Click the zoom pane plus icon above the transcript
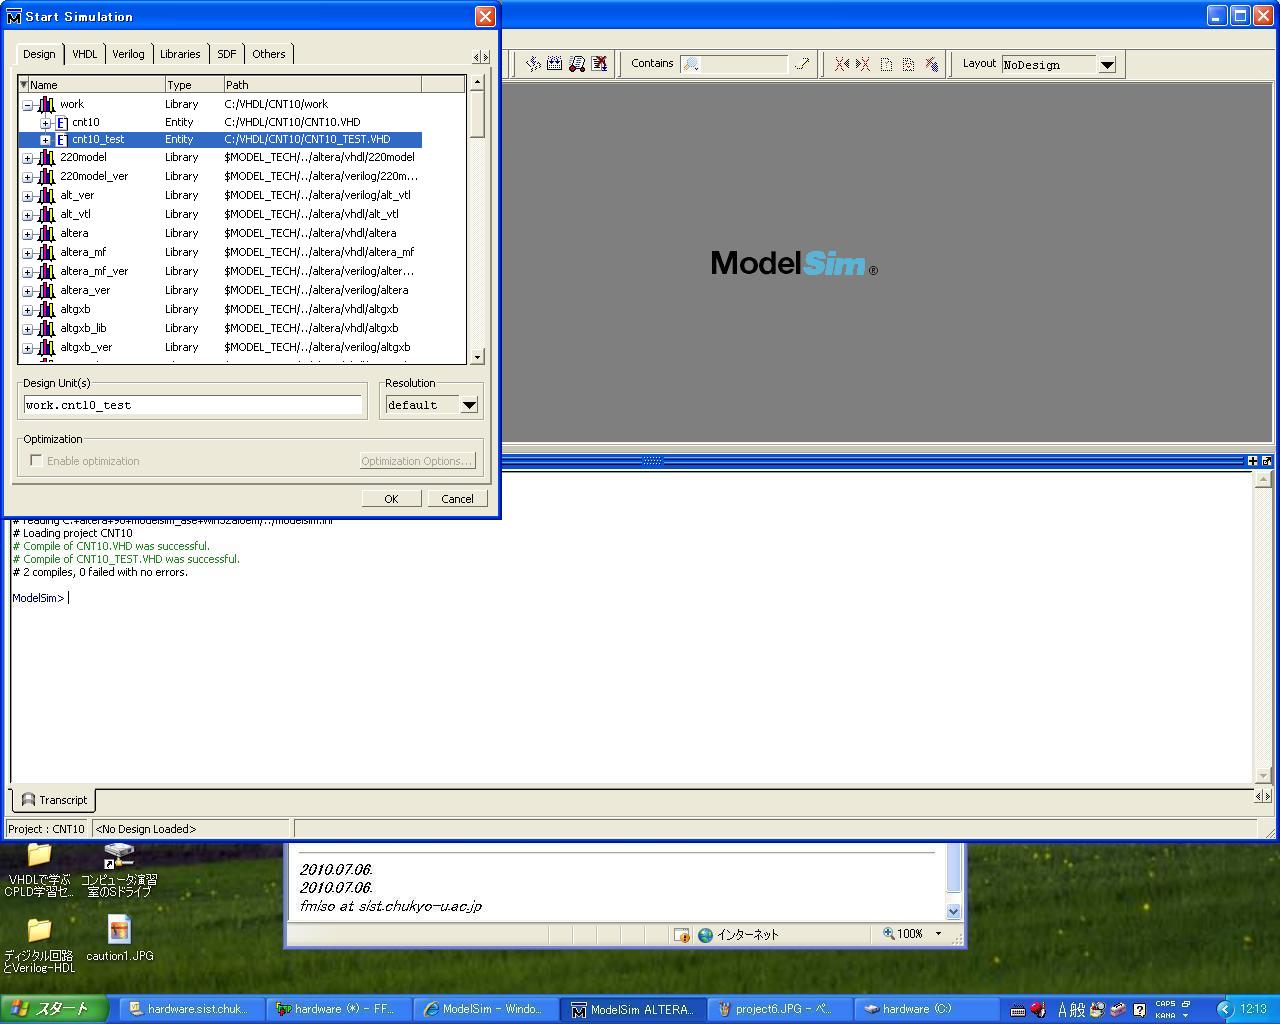Screen dimensions: 1280x1024 (1252, 461)
